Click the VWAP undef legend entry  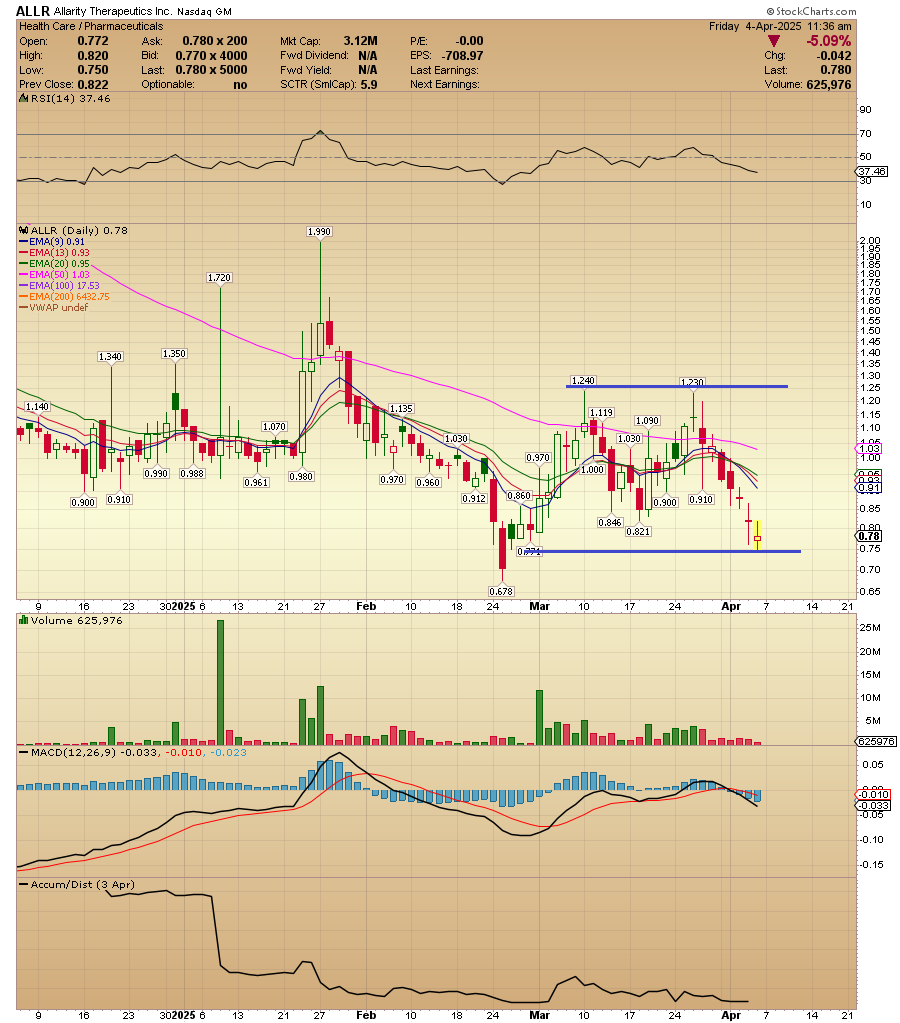coord(54,307)
